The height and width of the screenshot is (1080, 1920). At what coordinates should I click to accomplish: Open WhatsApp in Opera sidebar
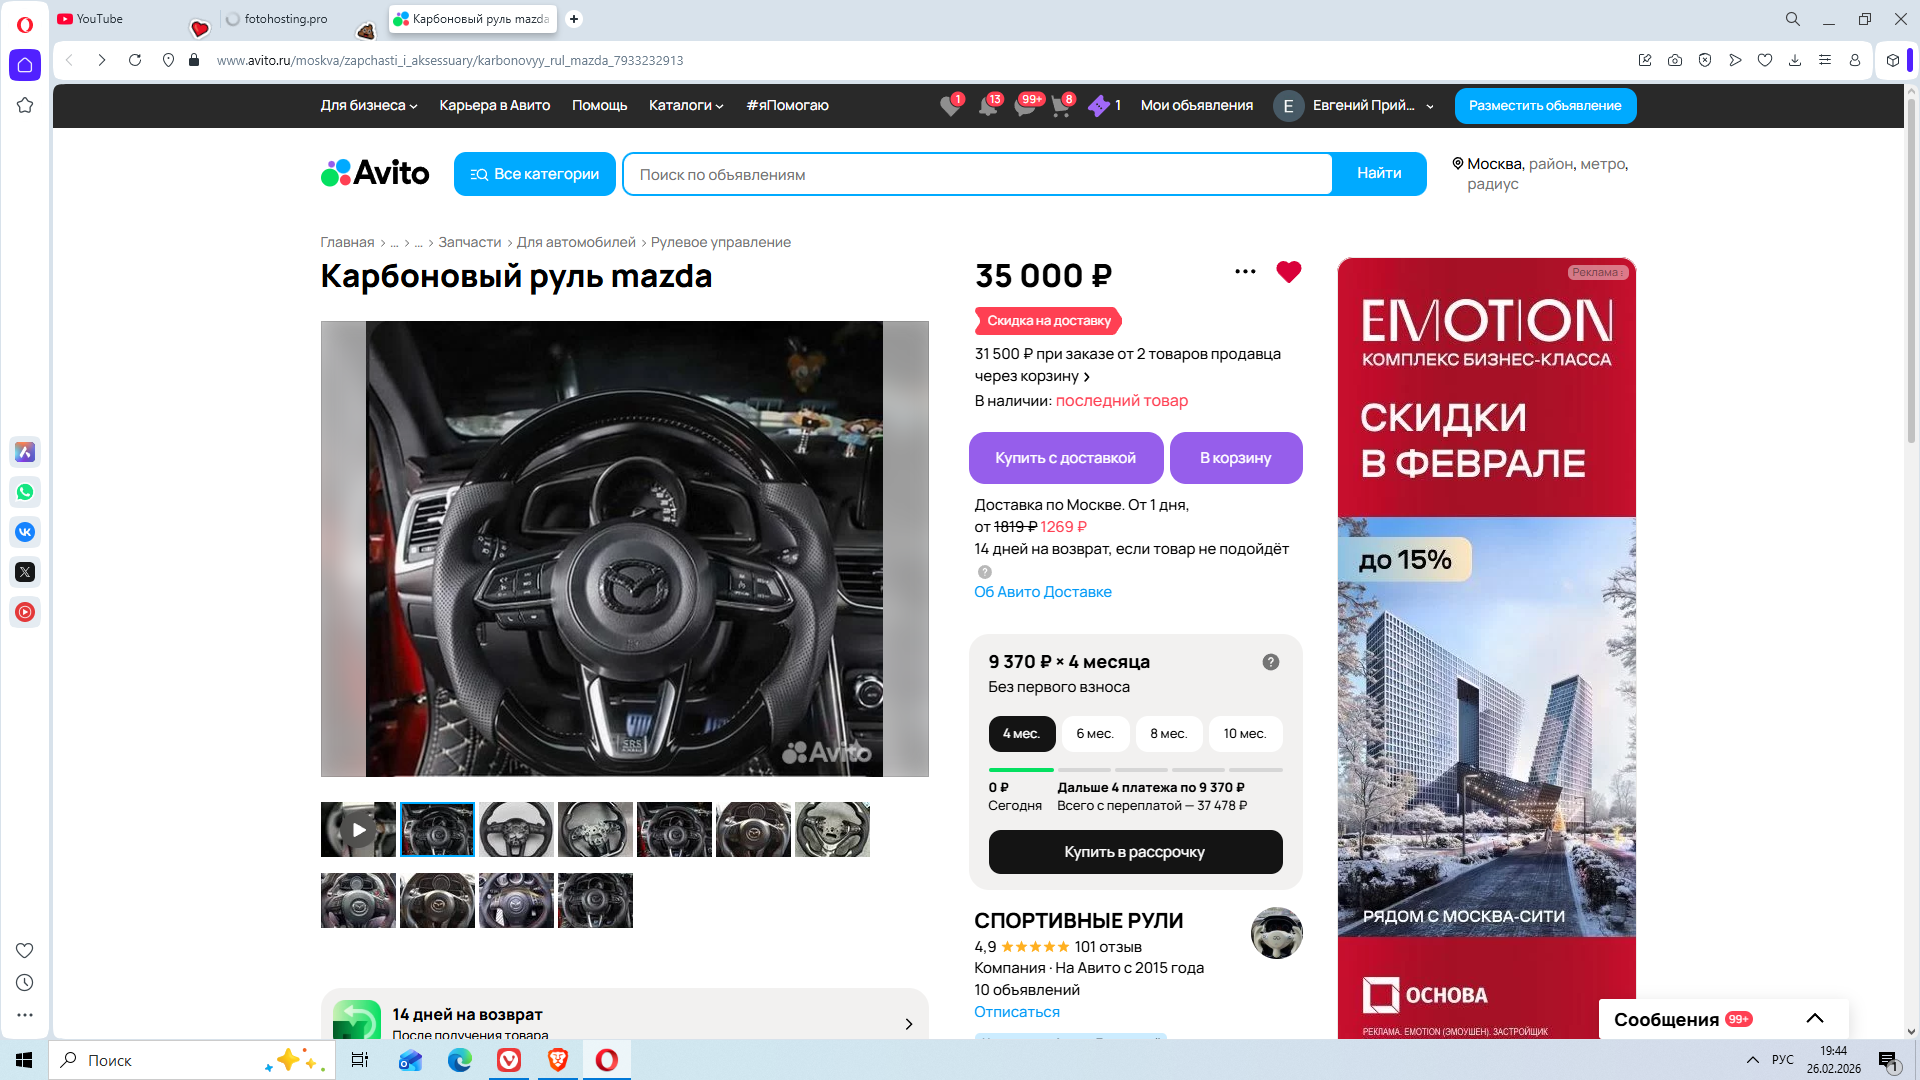coord(25,492)
